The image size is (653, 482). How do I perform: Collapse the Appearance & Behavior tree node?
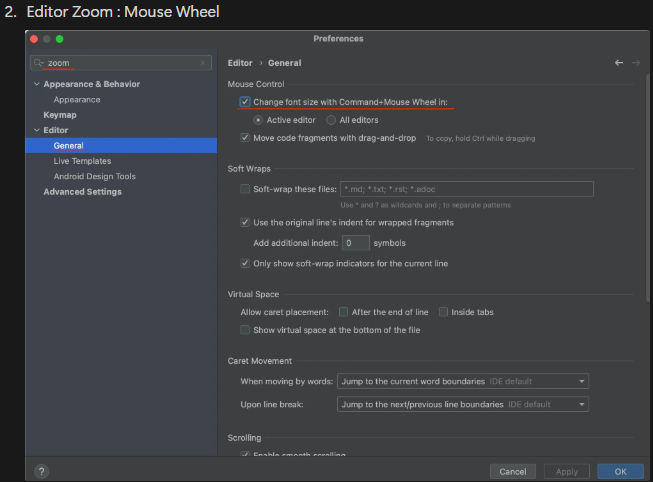click(x=37, y=84)
